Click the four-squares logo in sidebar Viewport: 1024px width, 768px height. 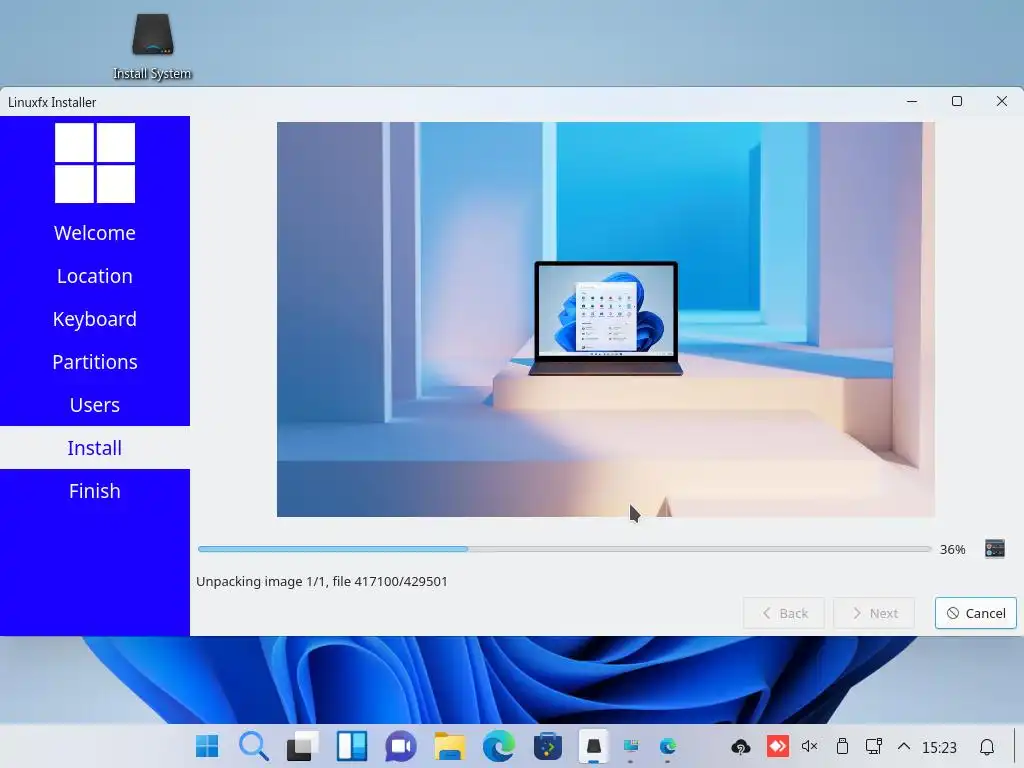(95, 163)
